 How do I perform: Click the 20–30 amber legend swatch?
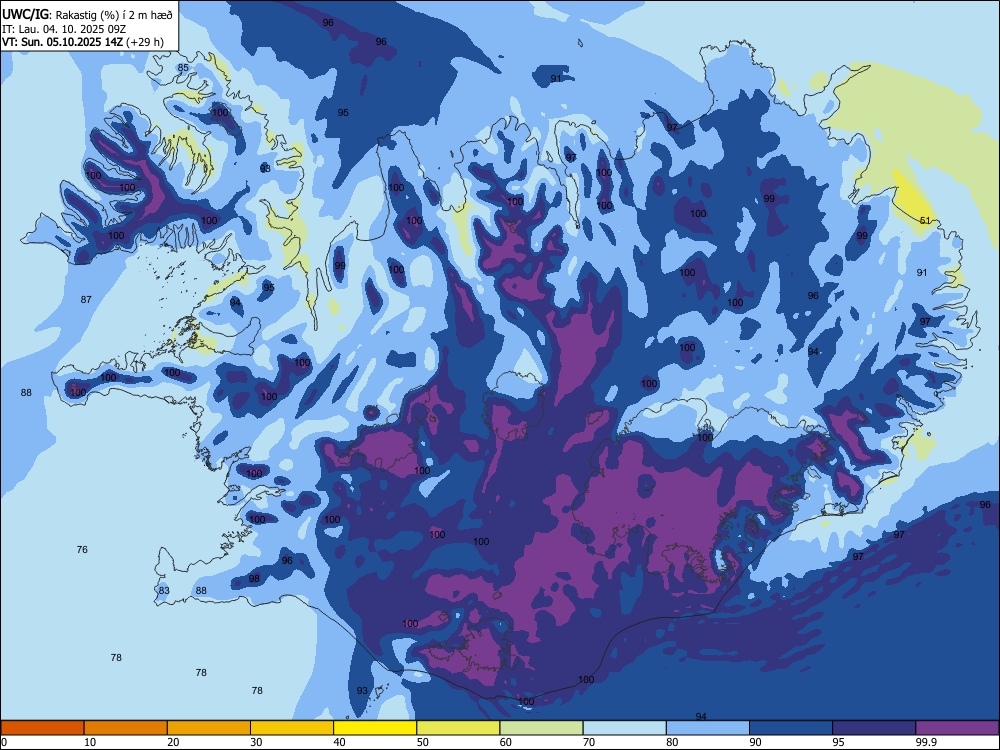click(209, 728)
